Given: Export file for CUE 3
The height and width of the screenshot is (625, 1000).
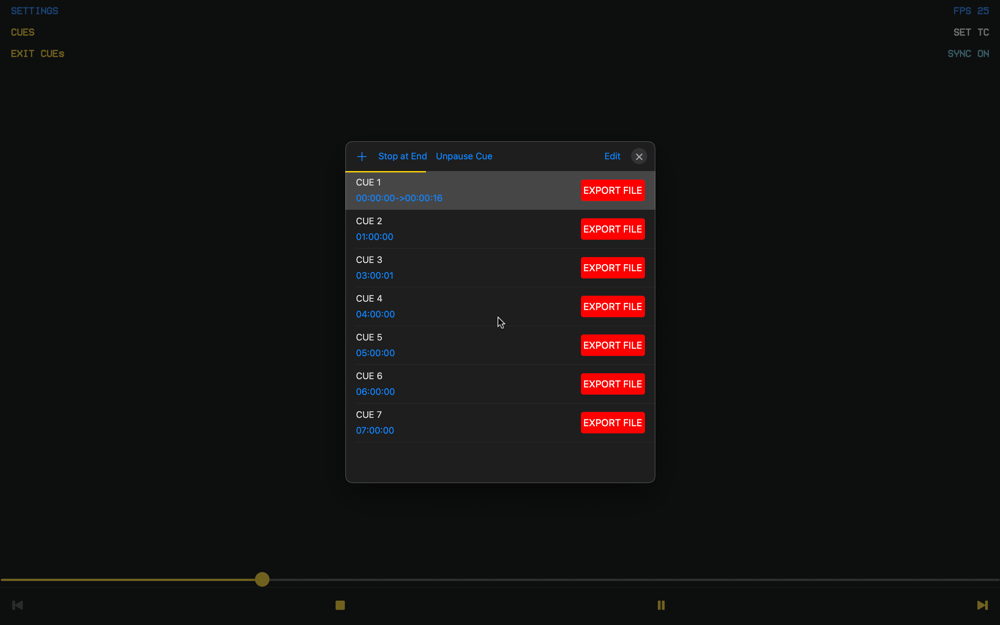Looking at the screenshot, I should (x=612, y=268).
